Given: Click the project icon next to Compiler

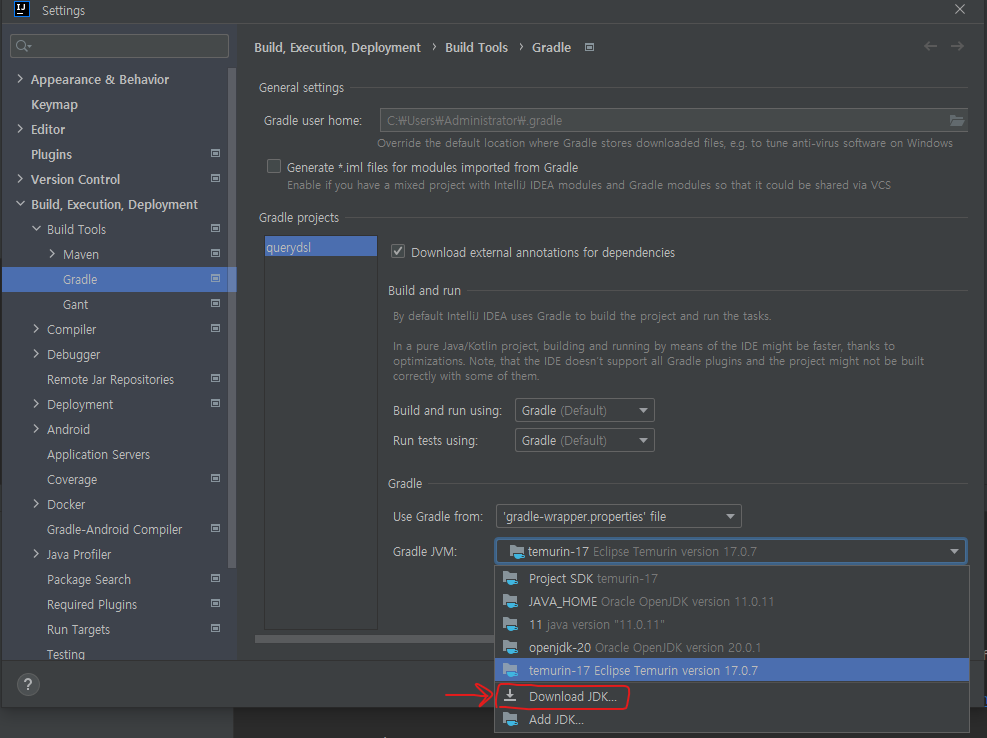Looking at the screenshot, I should pos(215,328).
